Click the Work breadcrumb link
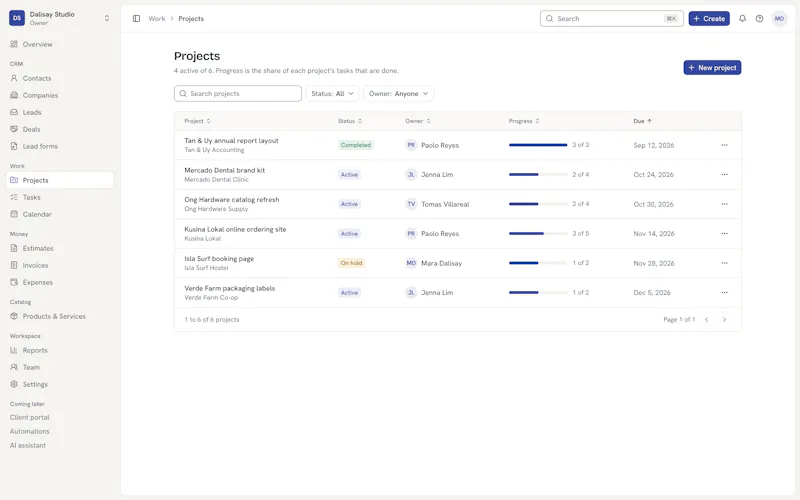The height and width of the screenshot is (500, 800). tap(157, 18)
